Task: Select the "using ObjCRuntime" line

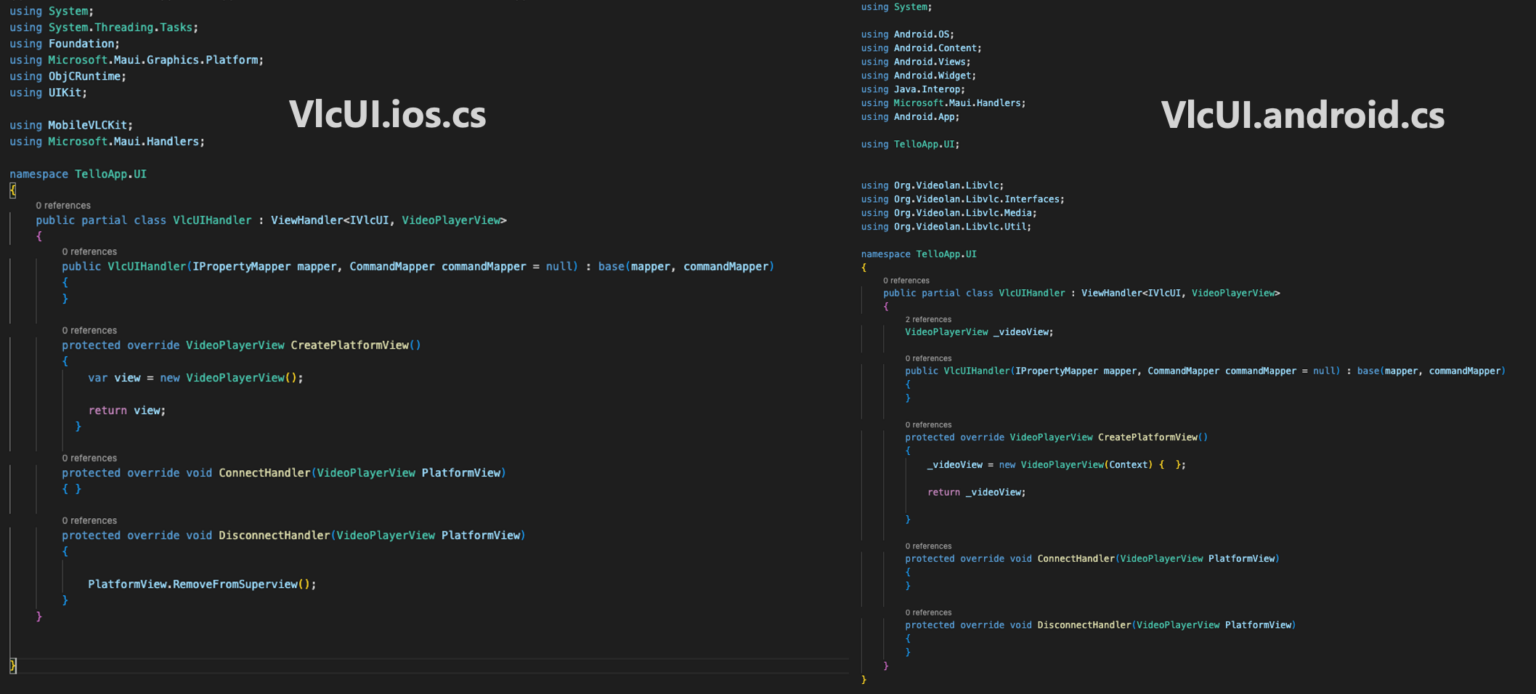Action: (x=68, y=76)
